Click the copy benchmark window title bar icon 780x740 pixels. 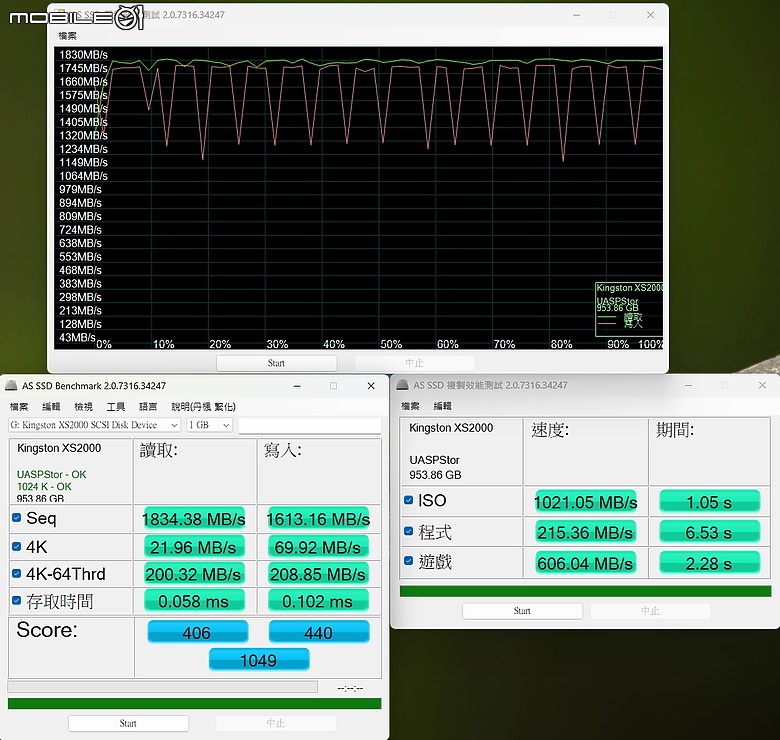(402, 385)
